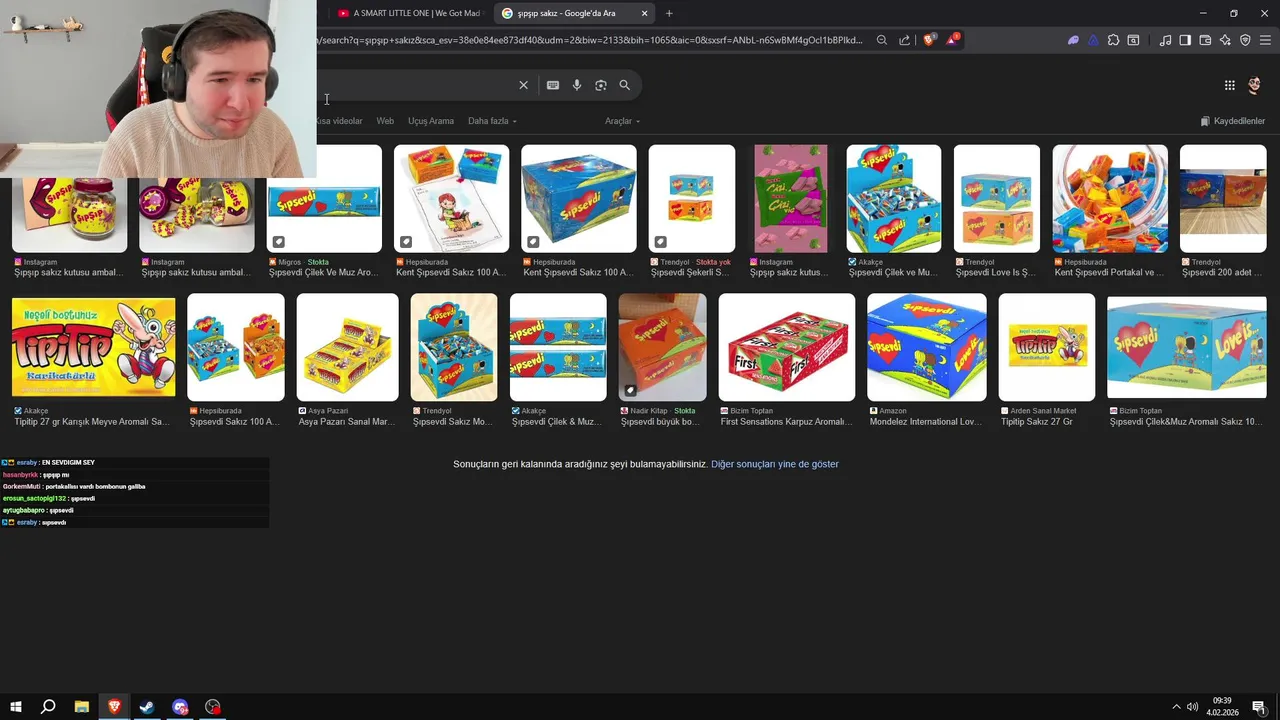Open First Sensations Karpuz Aromalı image
The width and height of the screenshot is (1280, 720).
click(x=787, y=347)
